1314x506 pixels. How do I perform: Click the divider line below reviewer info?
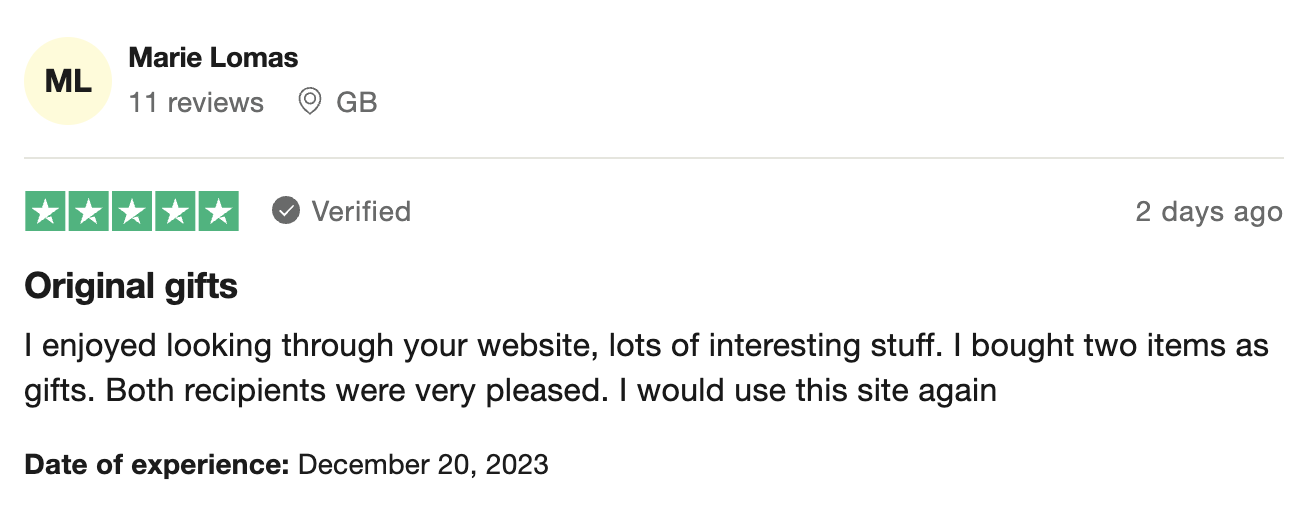coord(654,158)
